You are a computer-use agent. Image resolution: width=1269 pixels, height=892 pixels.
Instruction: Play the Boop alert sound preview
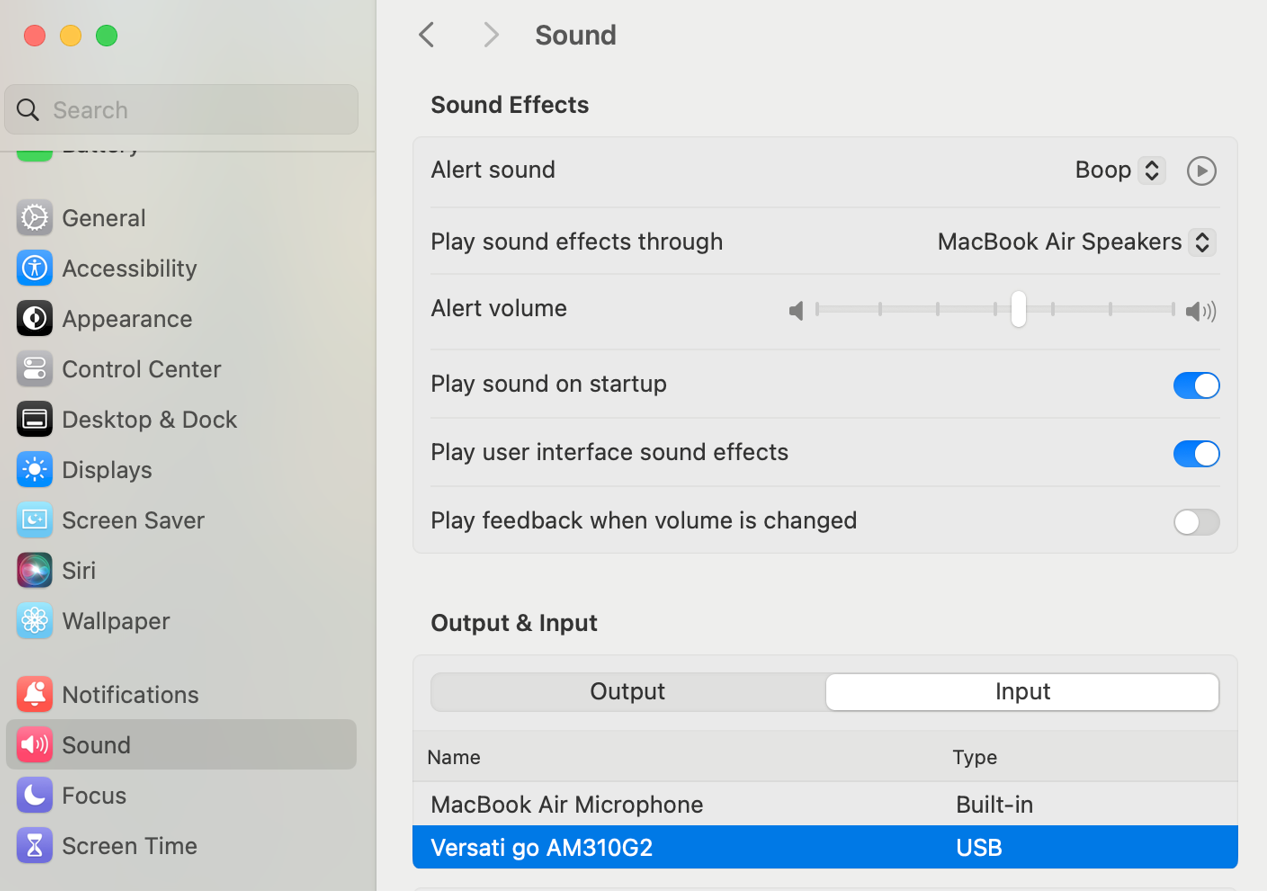click(1201, 171)
